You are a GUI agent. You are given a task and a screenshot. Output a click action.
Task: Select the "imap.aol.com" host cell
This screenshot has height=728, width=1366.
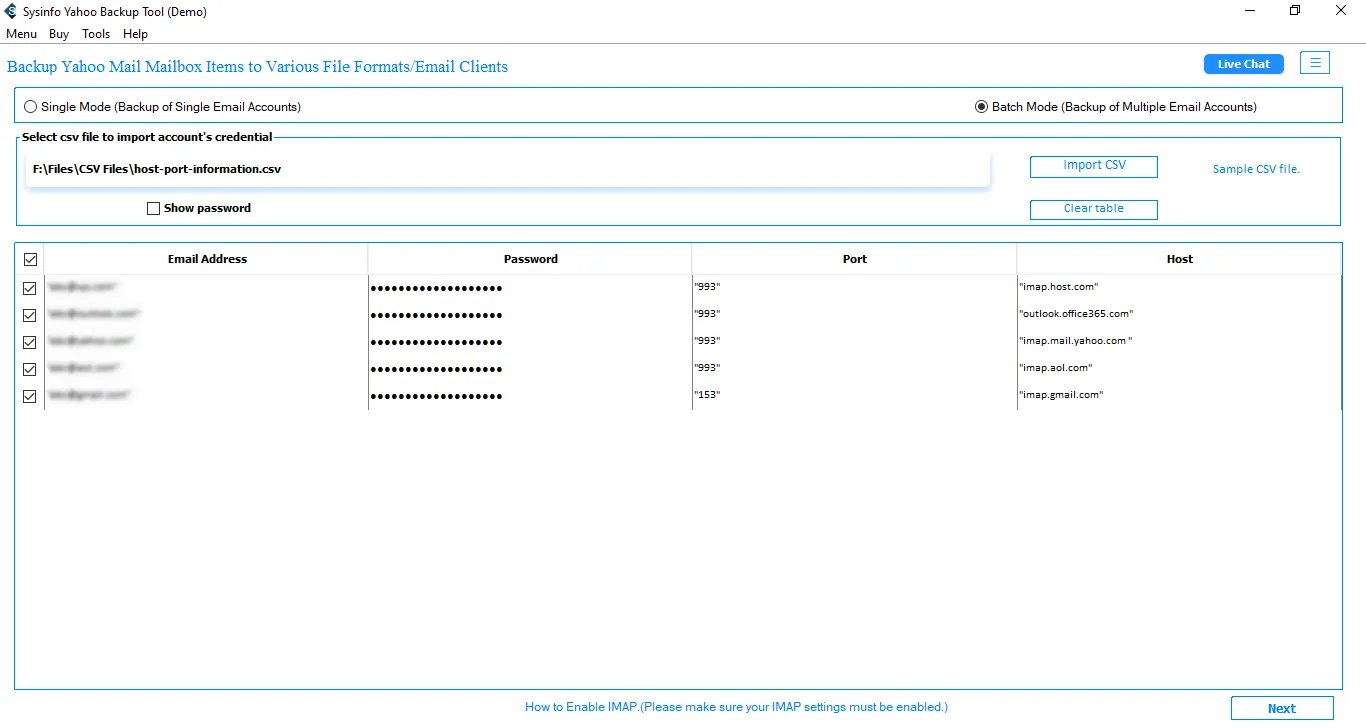(x=1180, y=368)
